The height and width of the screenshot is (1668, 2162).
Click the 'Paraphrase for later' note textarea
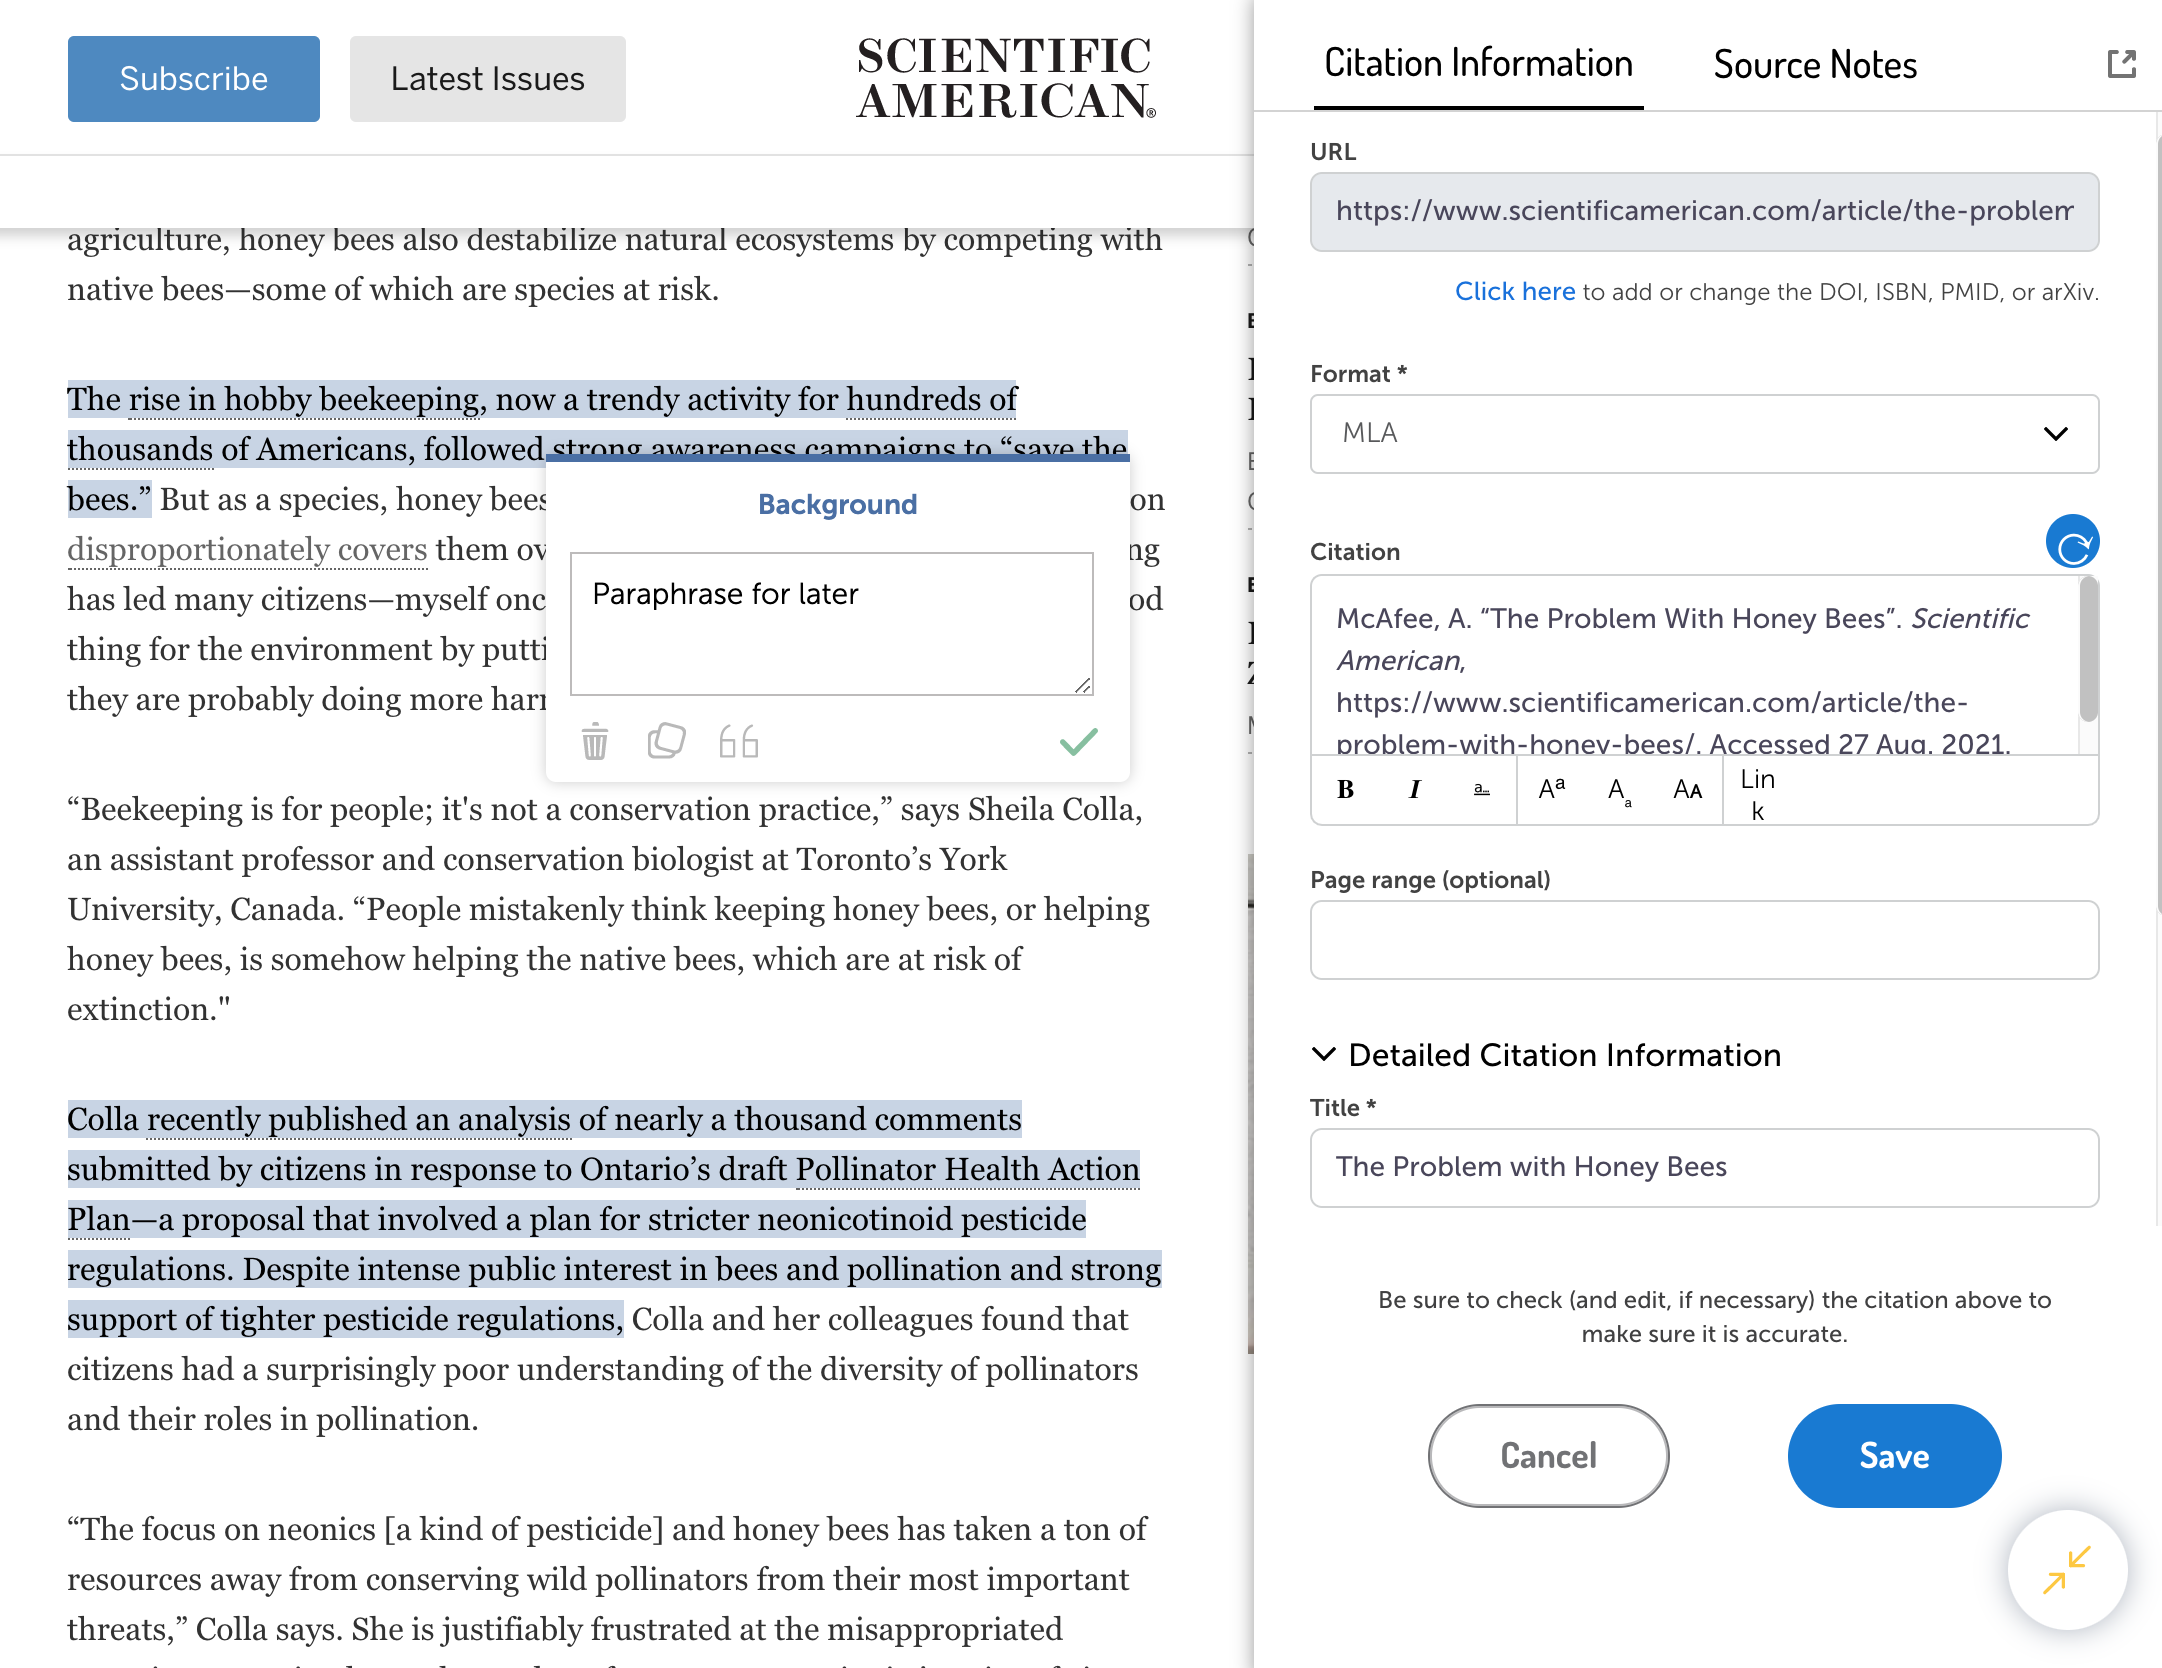click(x=832, y=624)
